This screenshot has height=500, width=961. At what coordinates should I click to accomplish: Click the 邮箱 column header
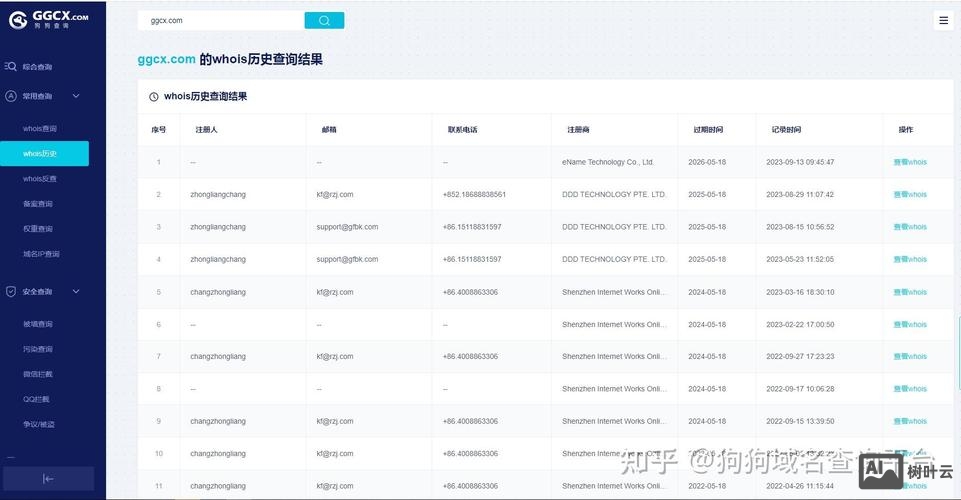pyautogui.click(x=329, y=130)
